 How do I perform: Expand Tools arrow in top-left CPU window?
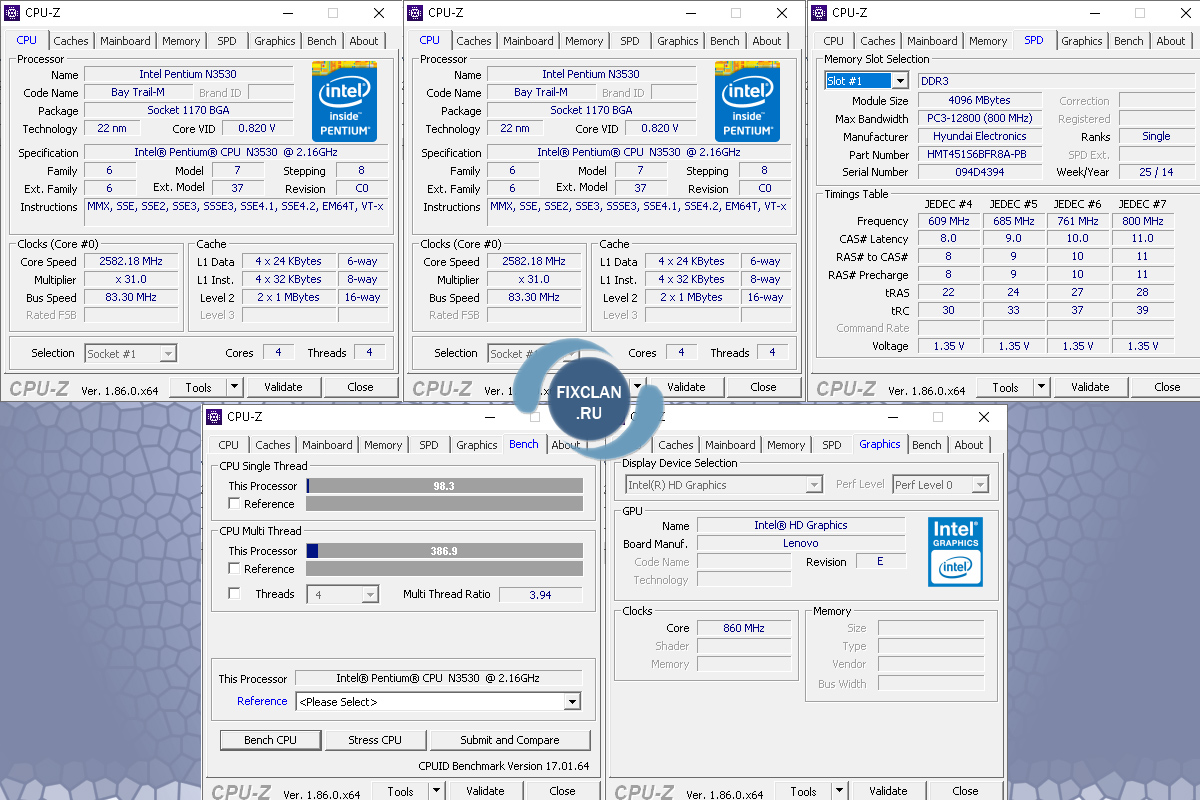(234, 387)
